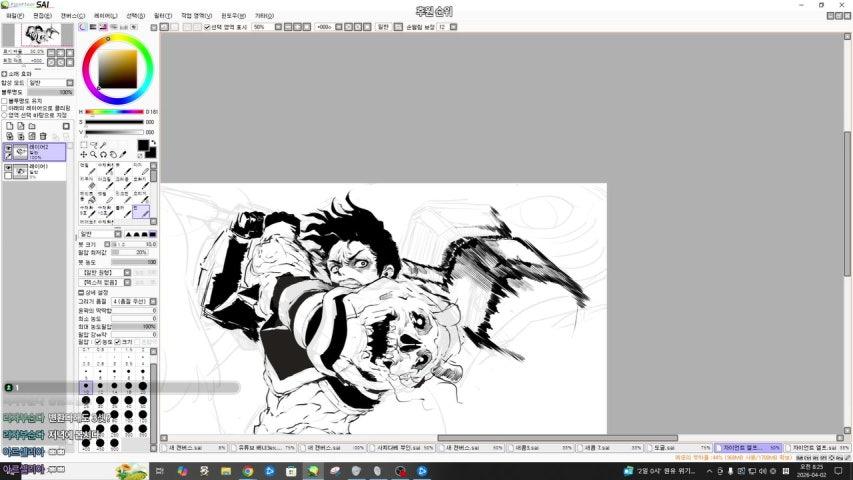Switch to the highlighted active document tab

pos(748,448)
